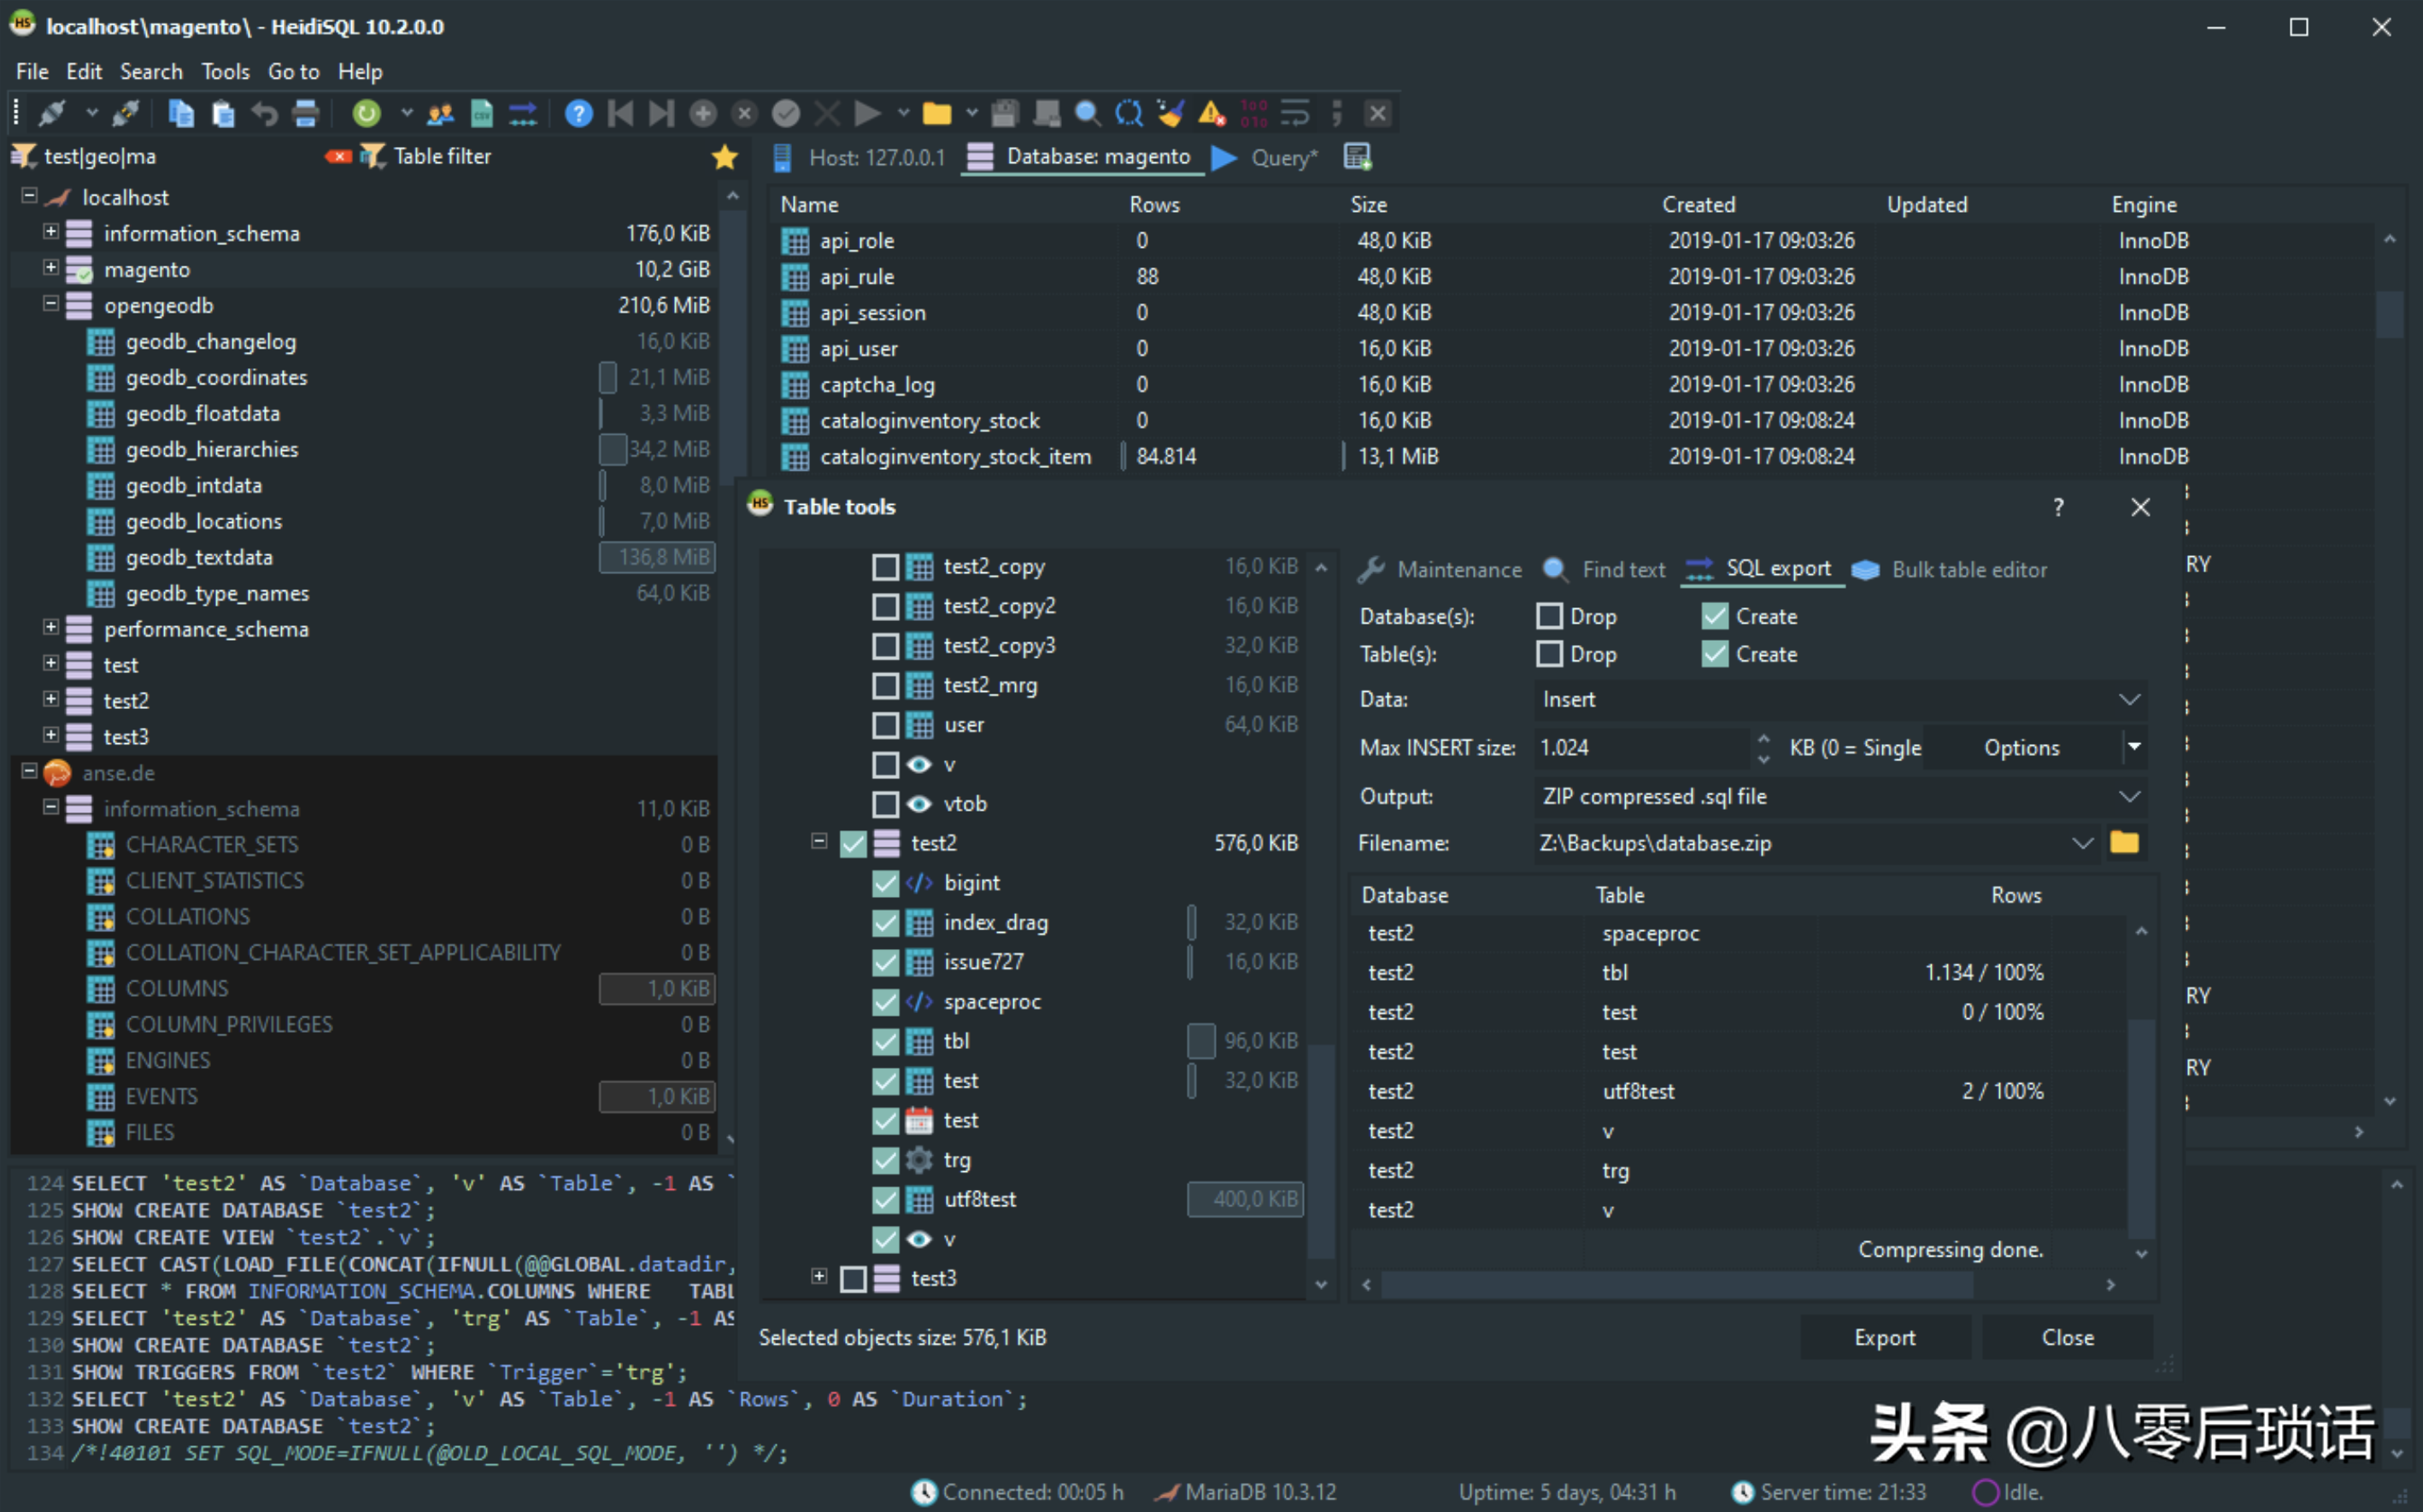Screen dimensions: 2423x1512
Task: Expand information_schema under localhost
Action: coord(51,232)
